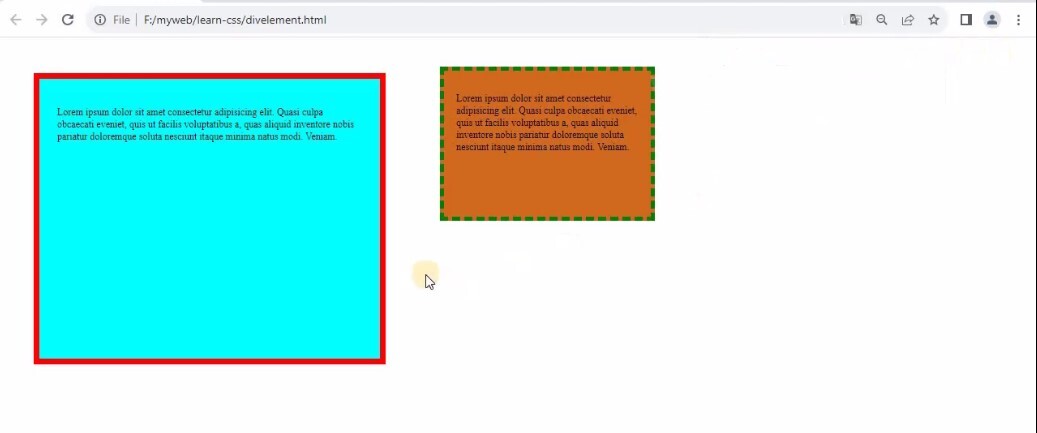Screen dimensions: 1037x433
Task: Open Chrome's three-dot menu
Action: [x=1018, y=20]
